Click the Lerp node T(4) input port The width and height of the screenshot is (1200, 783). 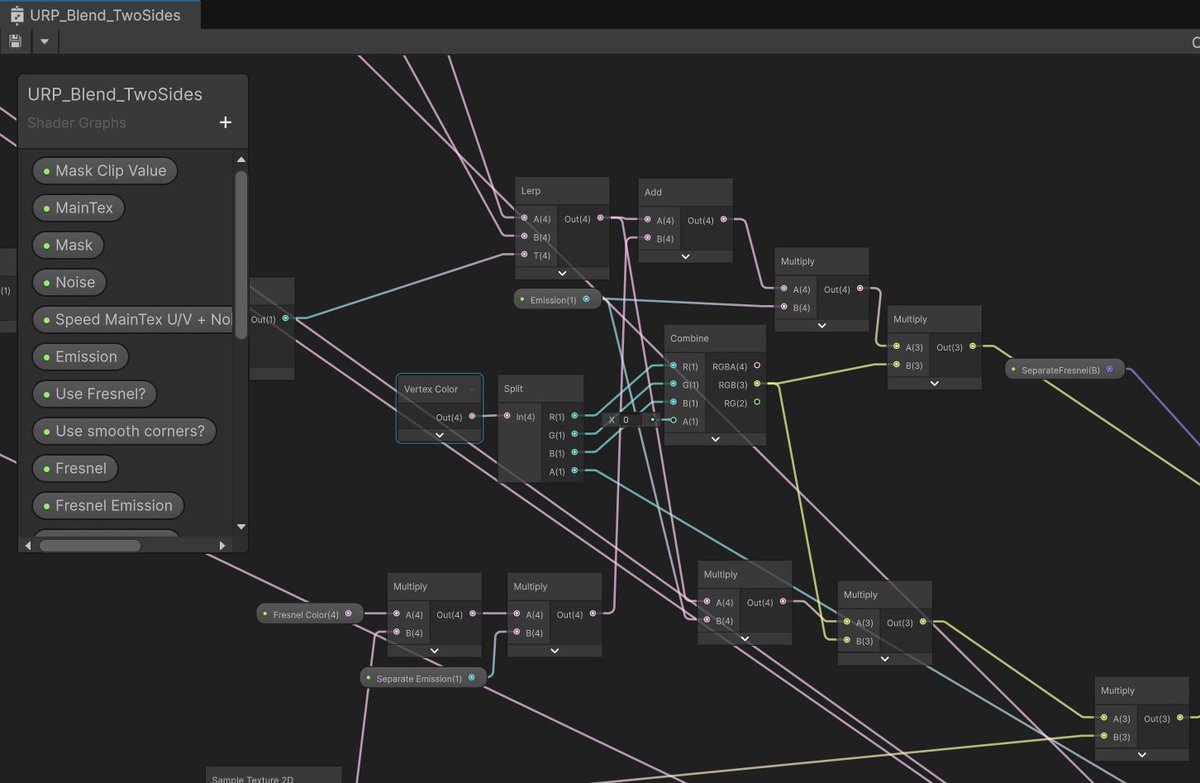524,255
